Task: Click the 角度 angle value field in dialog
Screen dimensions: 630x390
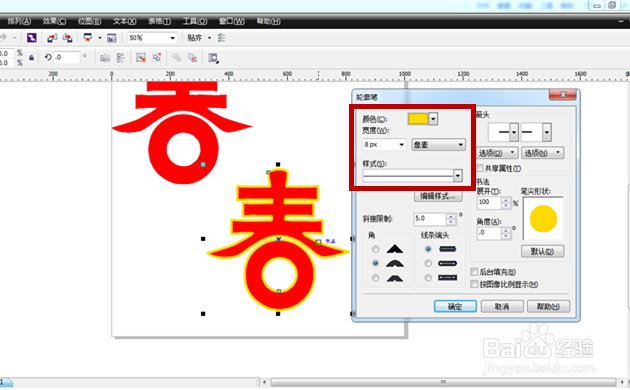Action: [x=489, y=233]
